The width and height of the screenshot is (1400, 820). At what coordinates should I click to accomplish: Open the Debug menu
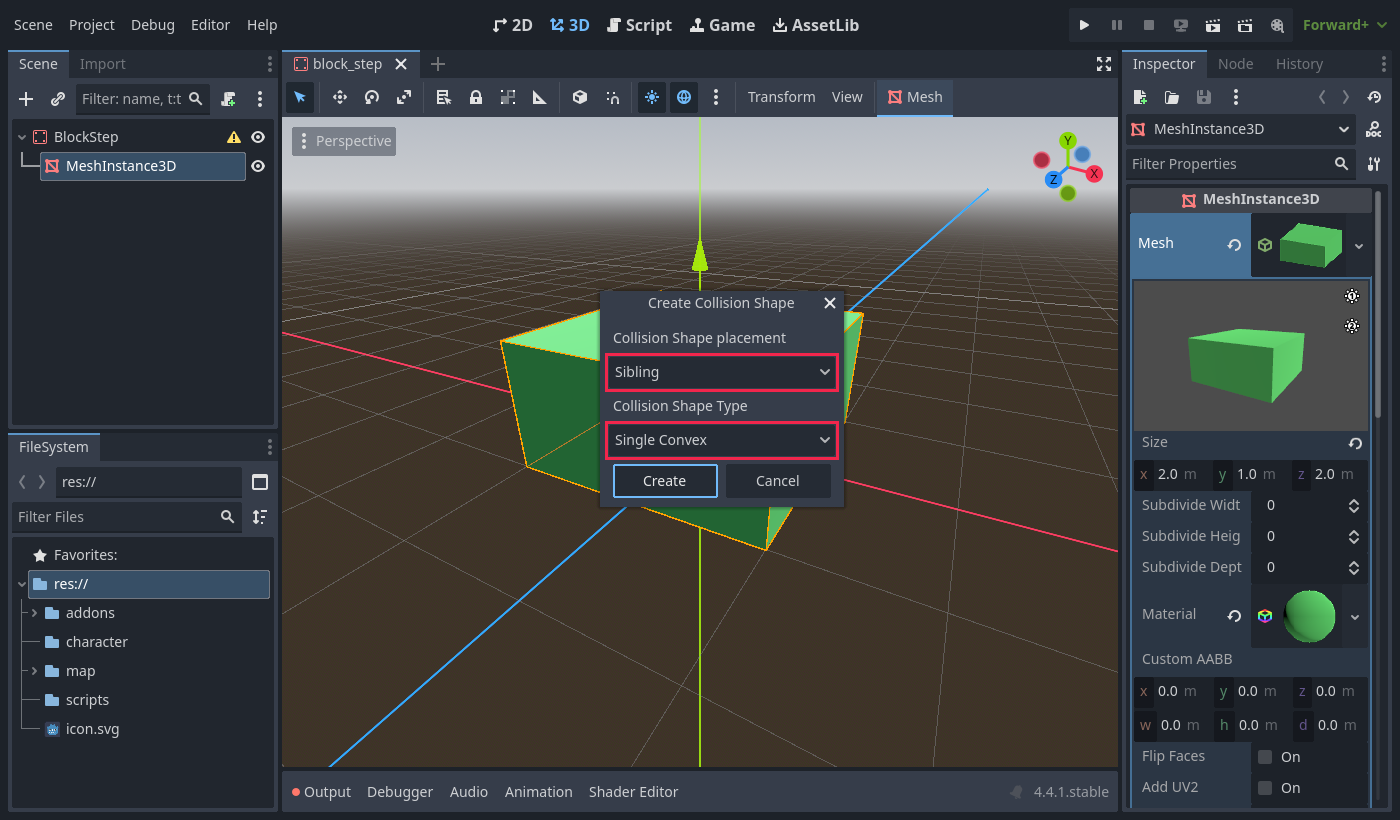pyautogui.click(x=153, y=25)
